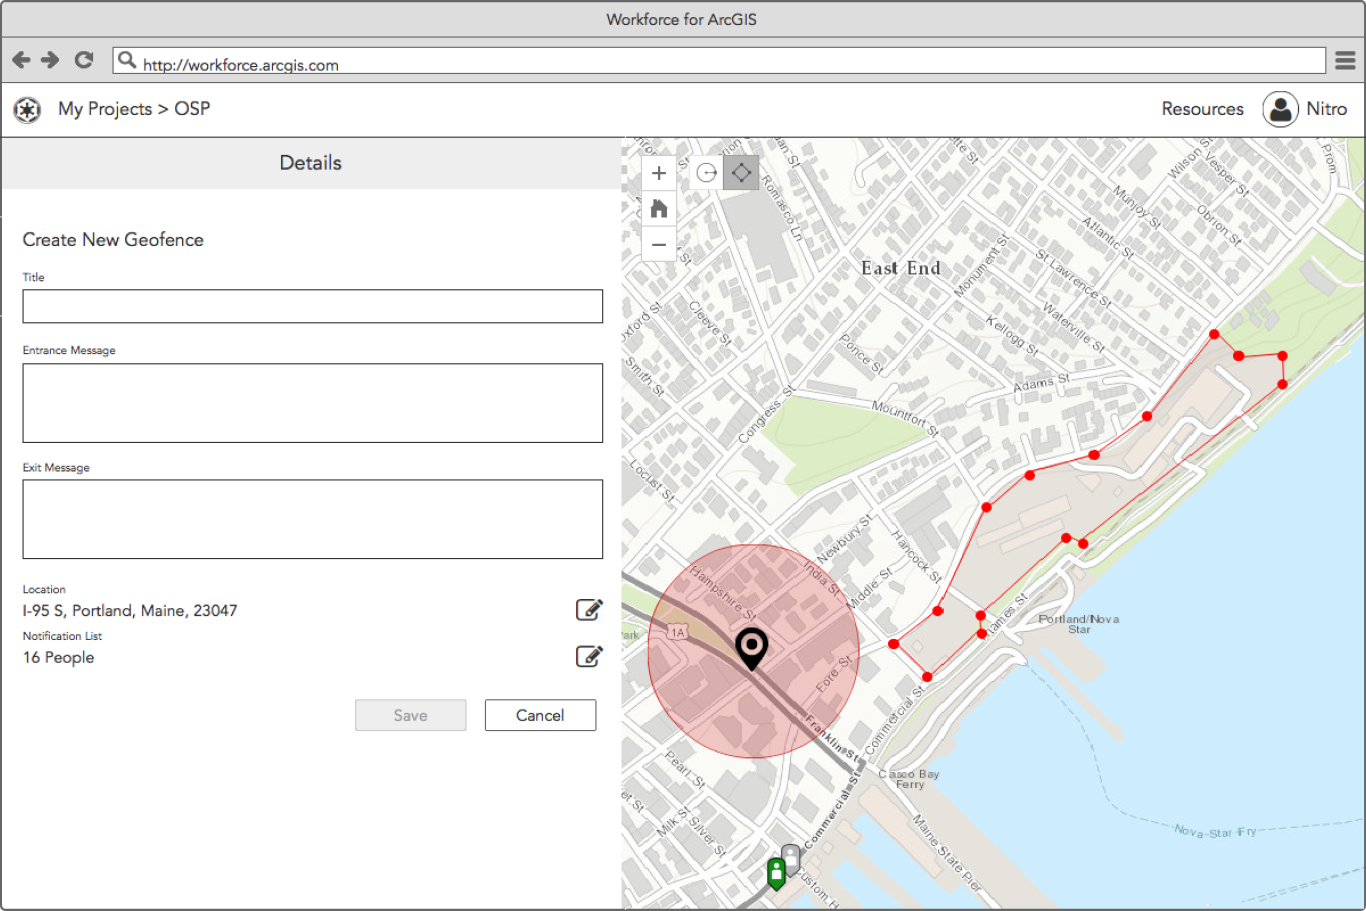The width and height of the screenshot is (1366, 911).
Task: Click the Save button
Action: click(x=410, y=715)
